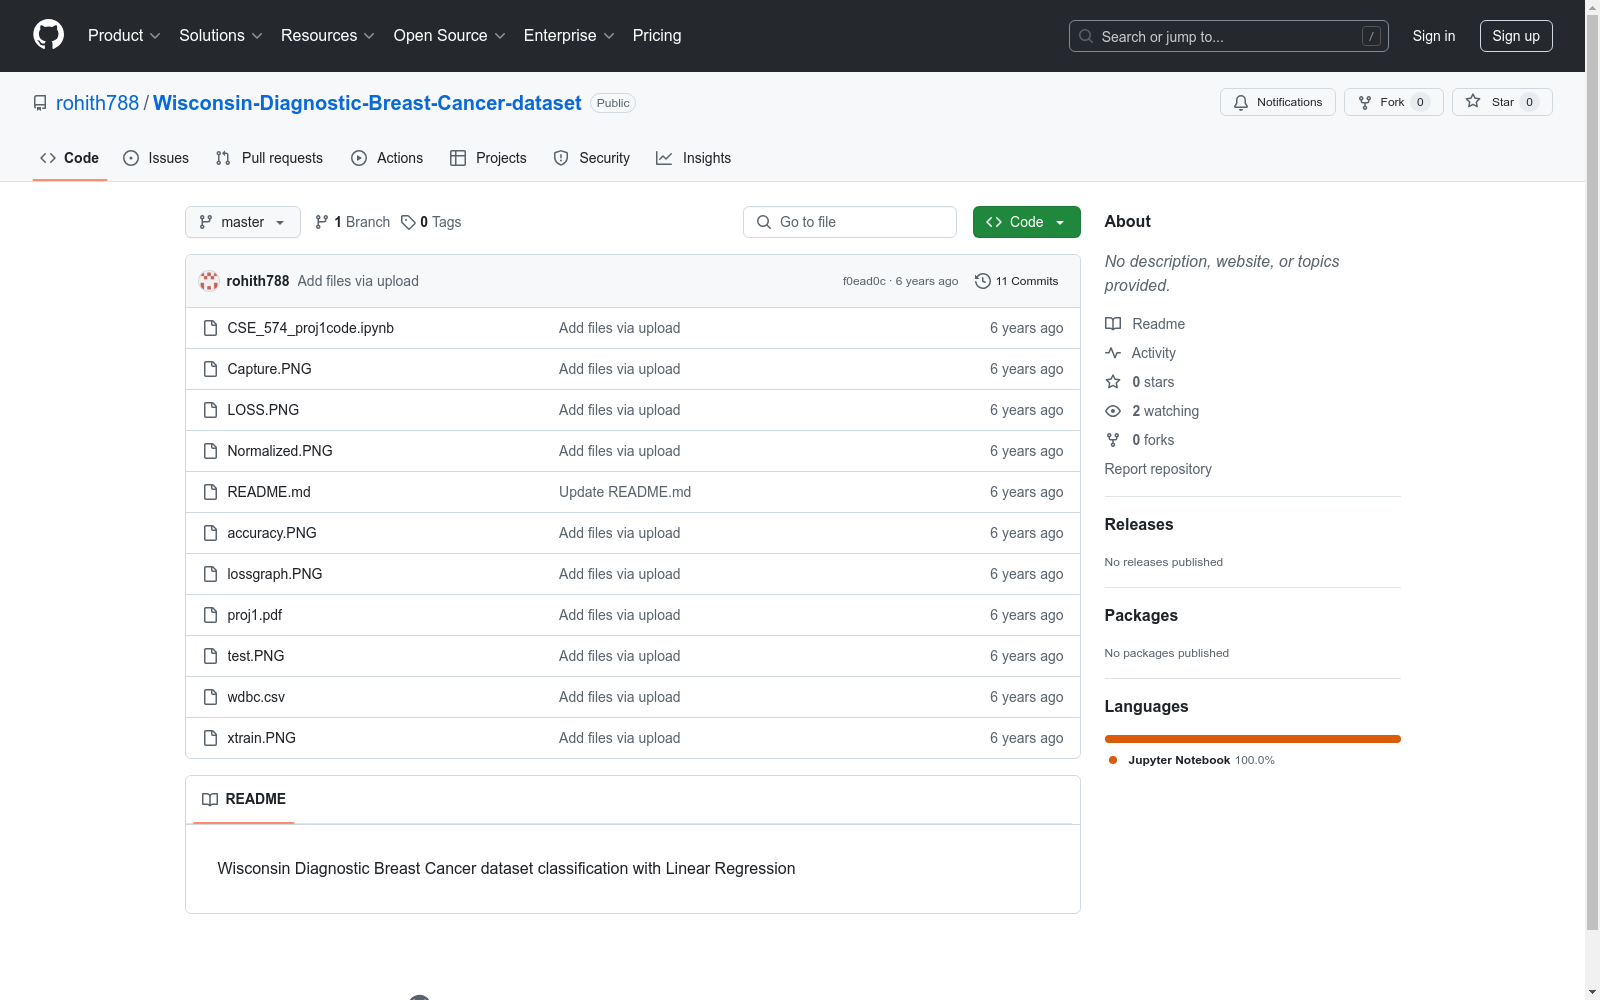
Task: Click the Go to file search field
Action: (850, 222)
